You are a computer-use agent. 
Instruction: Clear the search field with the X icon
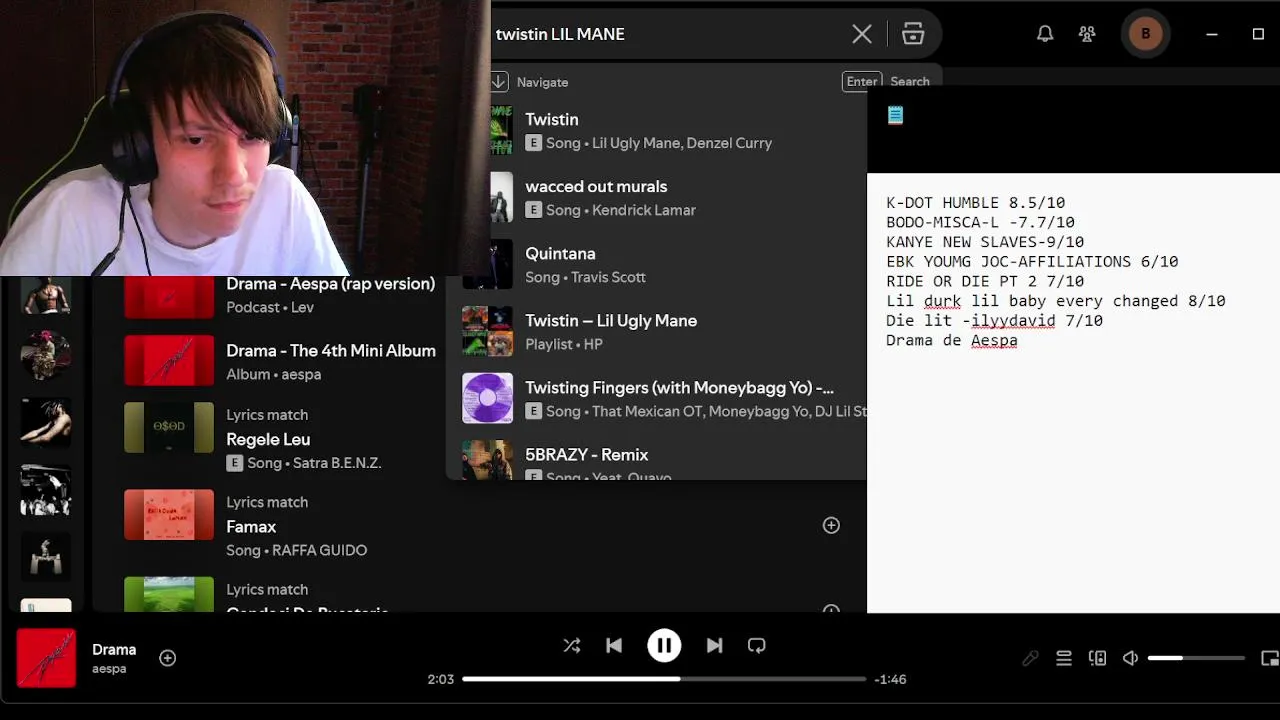pos(862,34)
